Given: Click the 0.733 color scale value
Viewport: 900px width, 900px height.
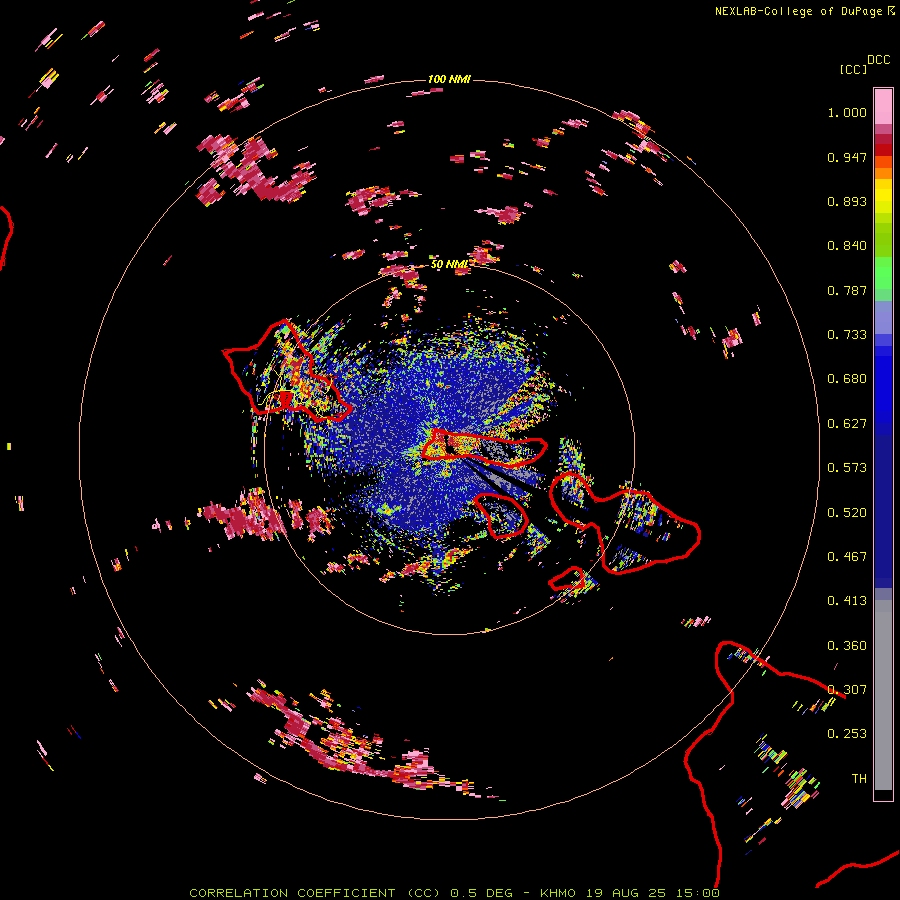Looking at the screenshot, I should 847,335.
